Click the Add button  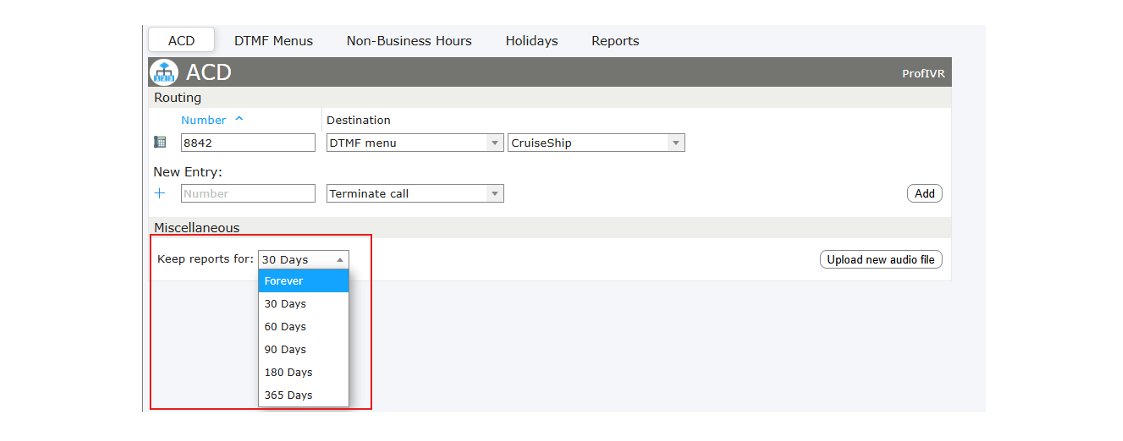(925, 193)
